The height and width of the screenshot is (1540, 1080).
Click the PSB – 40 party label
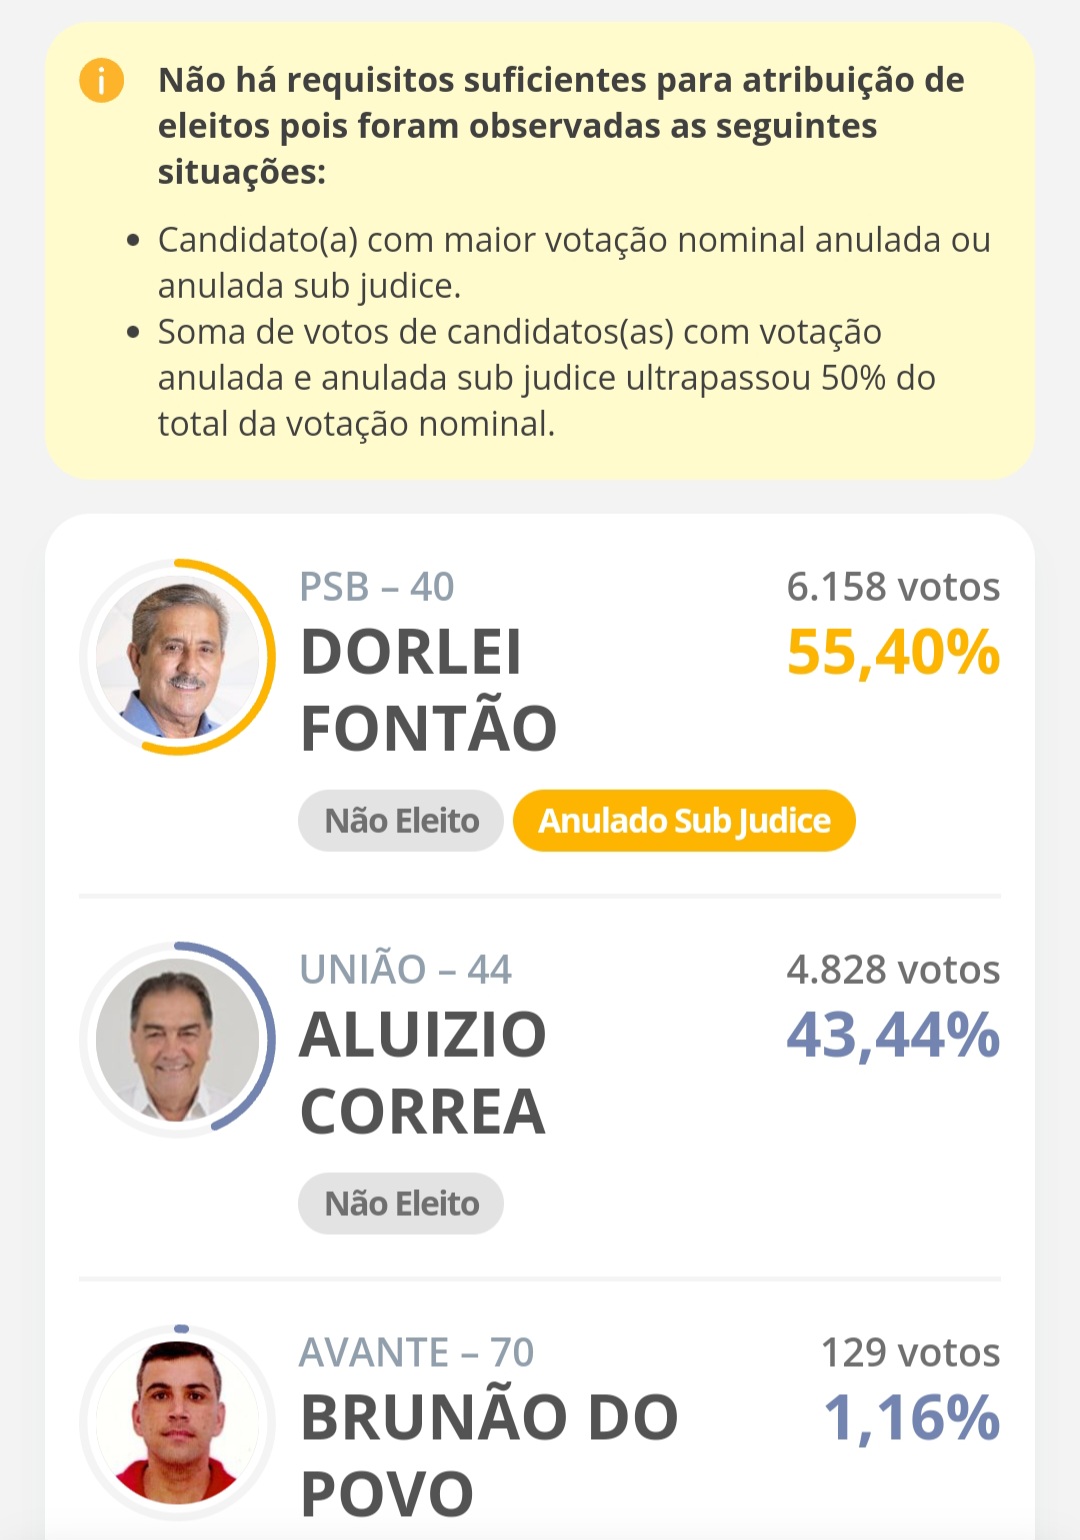point(377,587)
